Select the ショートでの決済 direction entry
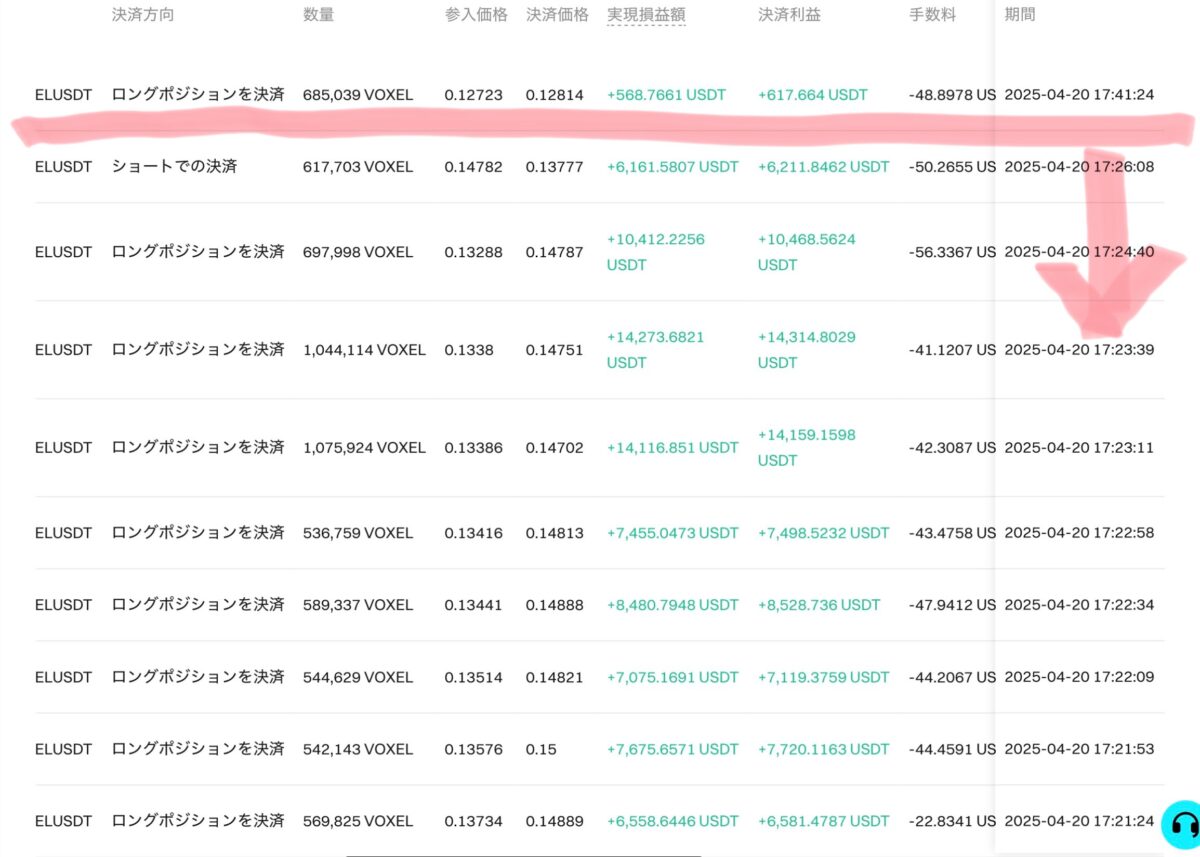Image resolution: width=1200 pixels, height=857 pixels. [174, 167]
